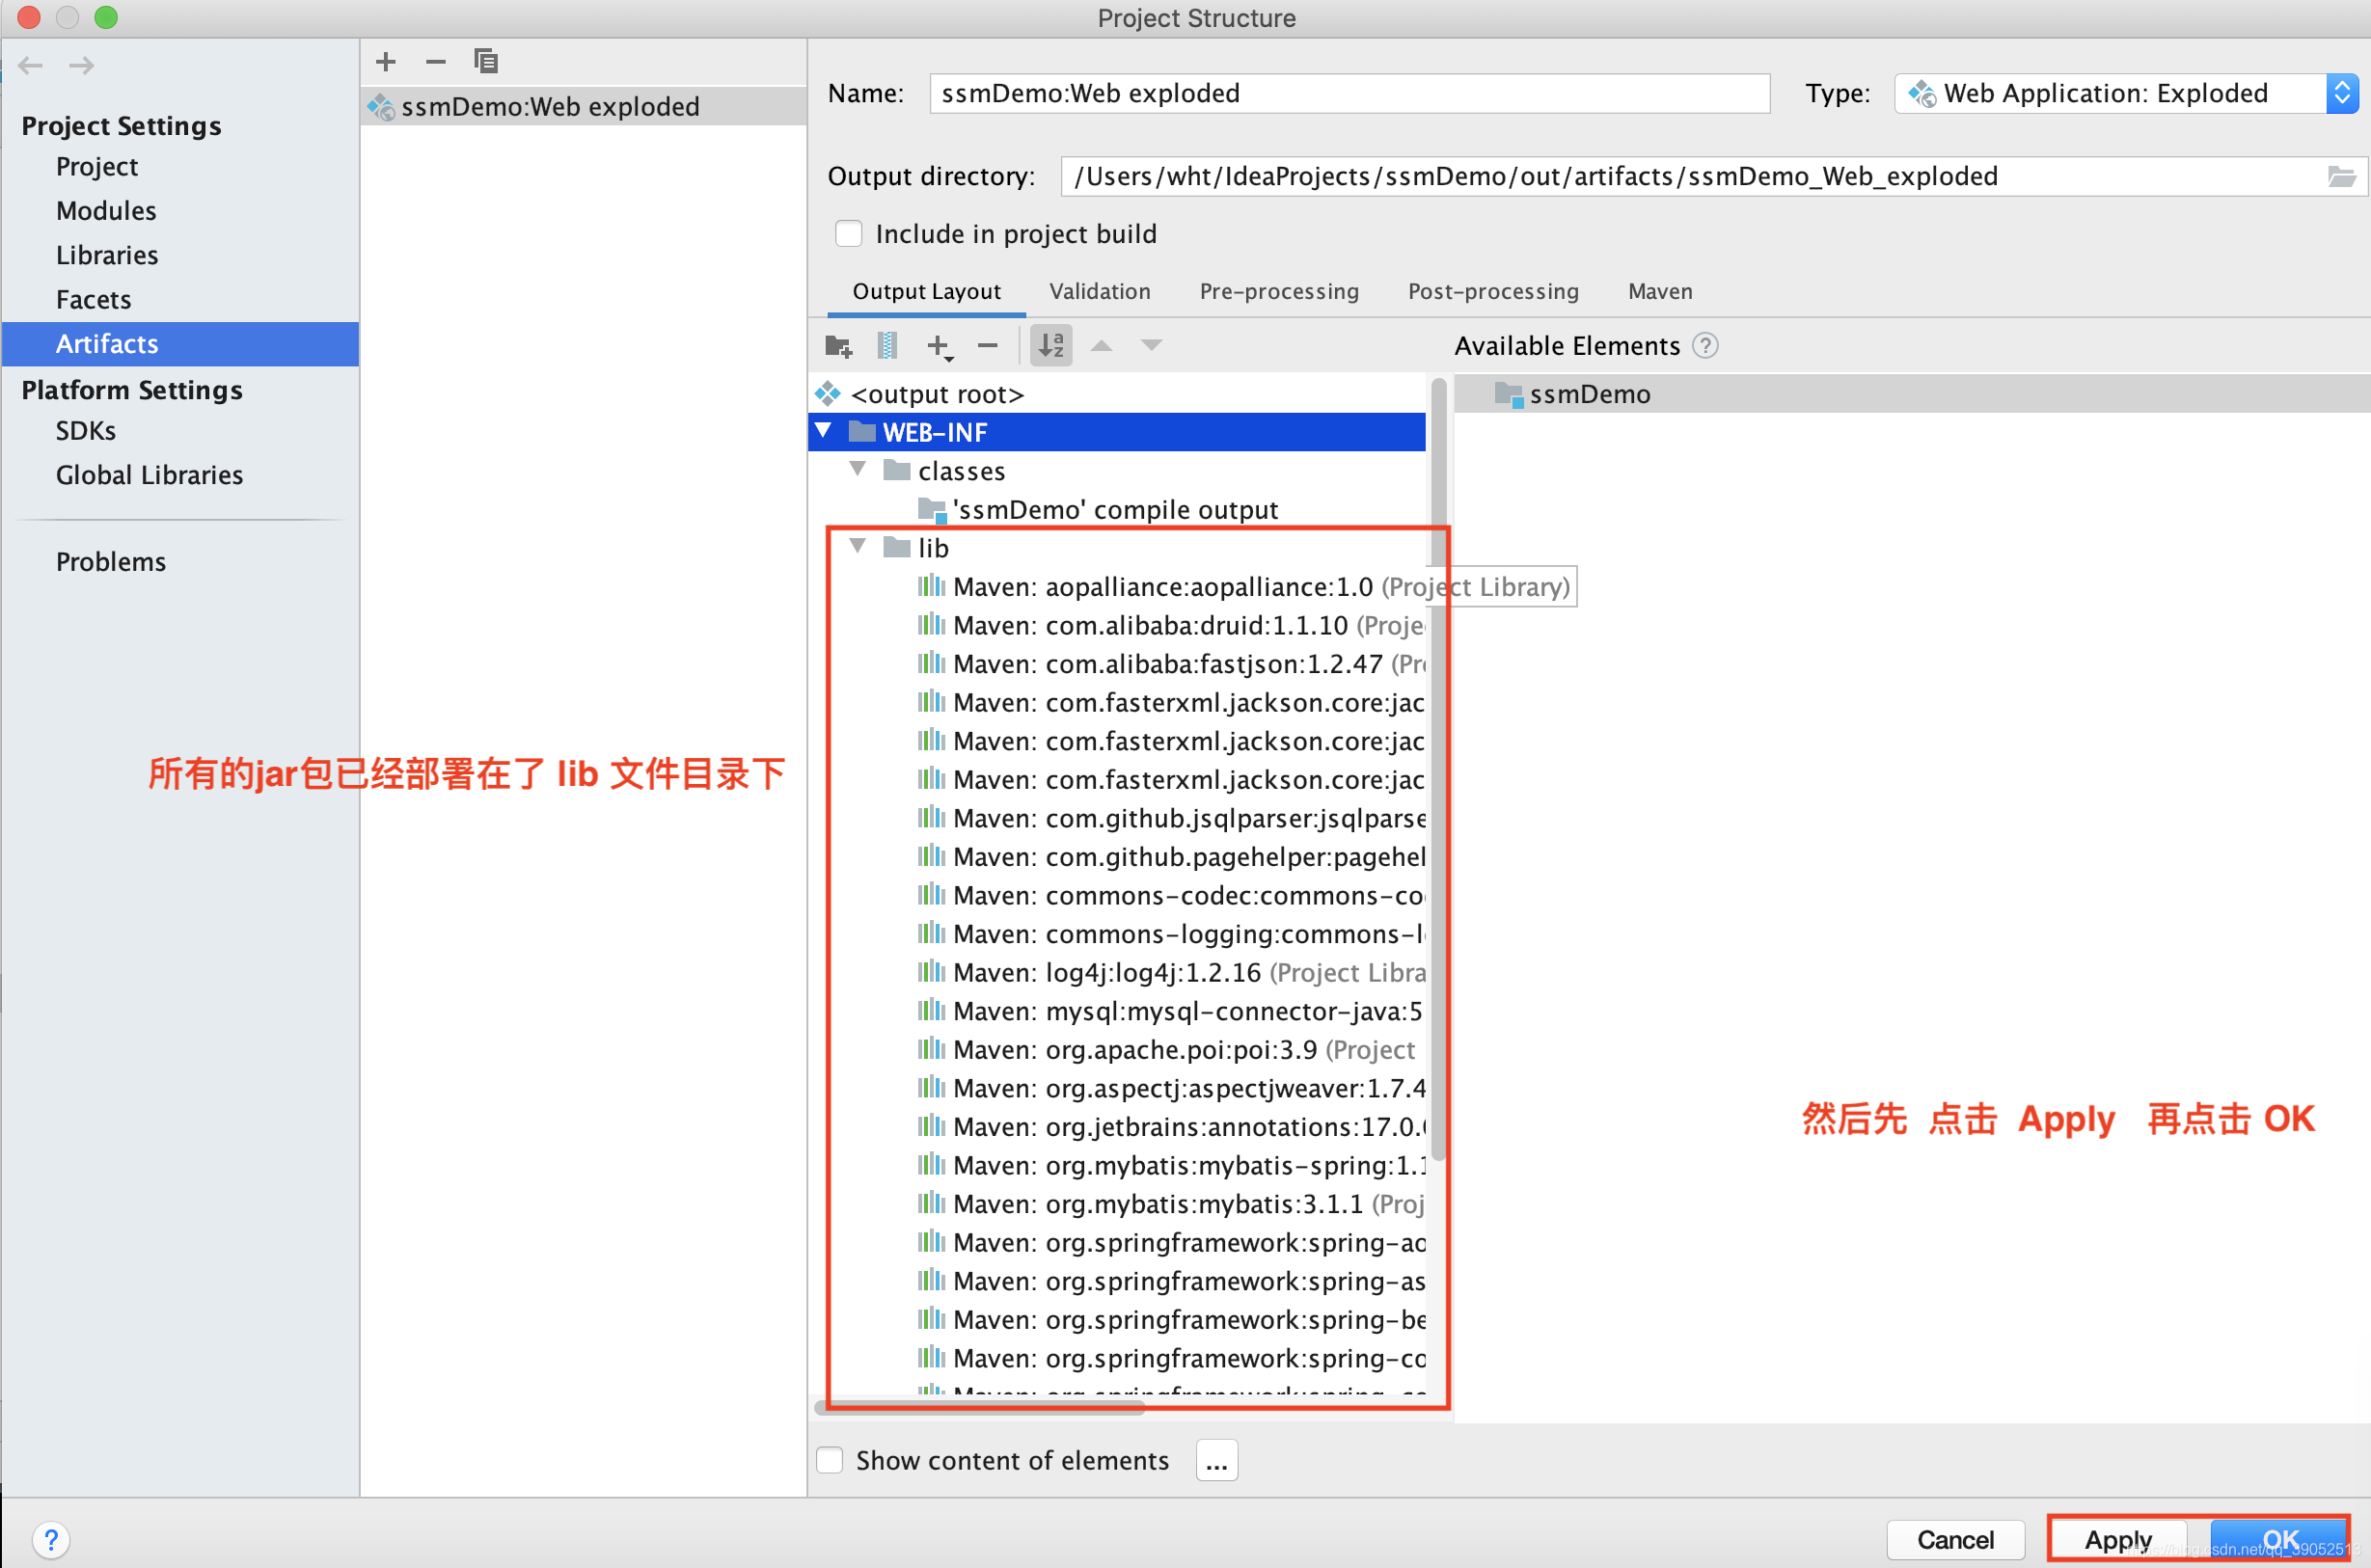Click the Available Elements help icon
Viewport: 2371px width, 1568px height.
coord(1704,346)
